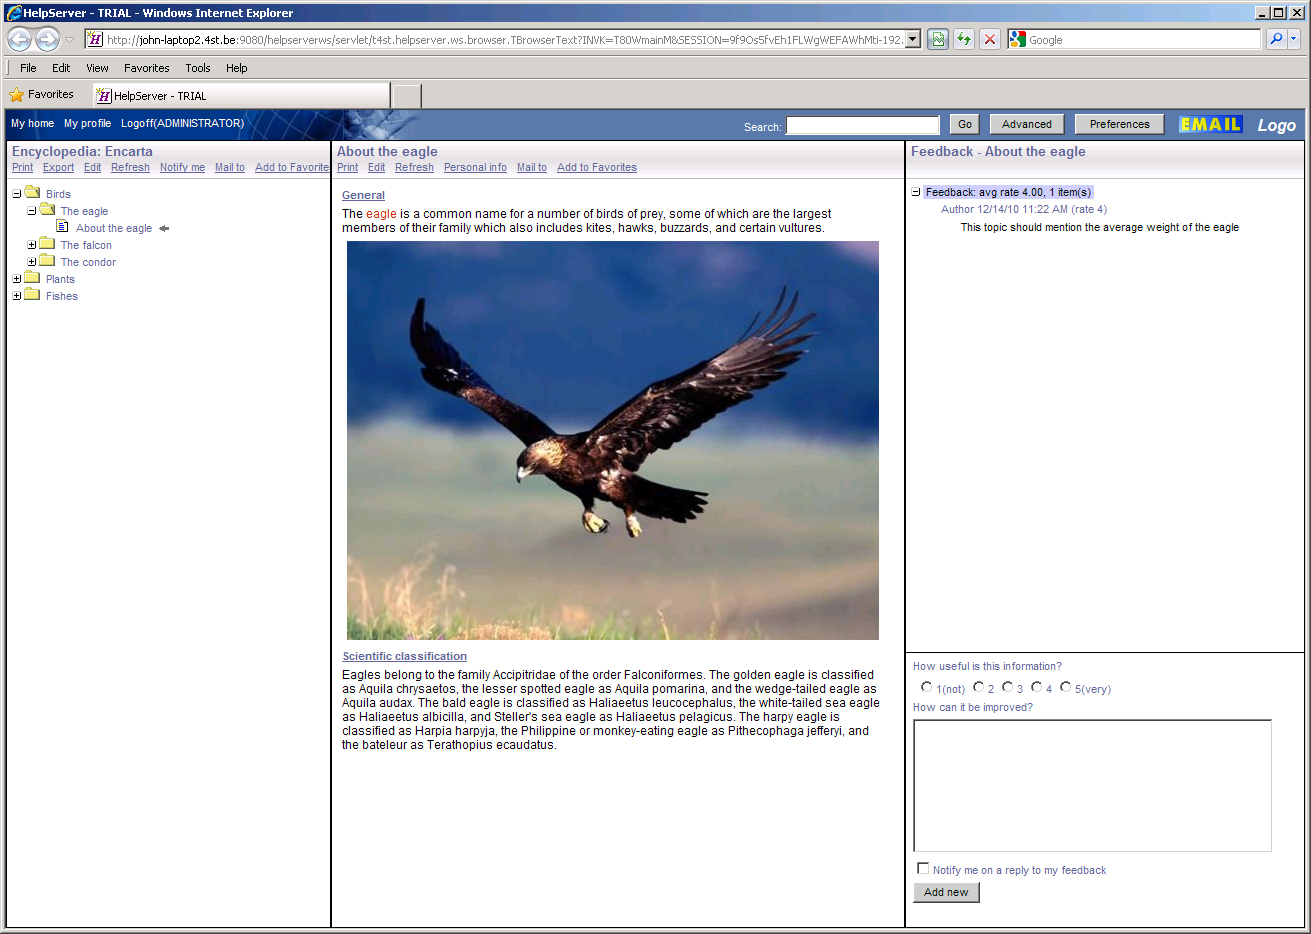Screen dimensions: 1311x934
Task: Select rating 1(not) radio button
Action: (926, 687)
